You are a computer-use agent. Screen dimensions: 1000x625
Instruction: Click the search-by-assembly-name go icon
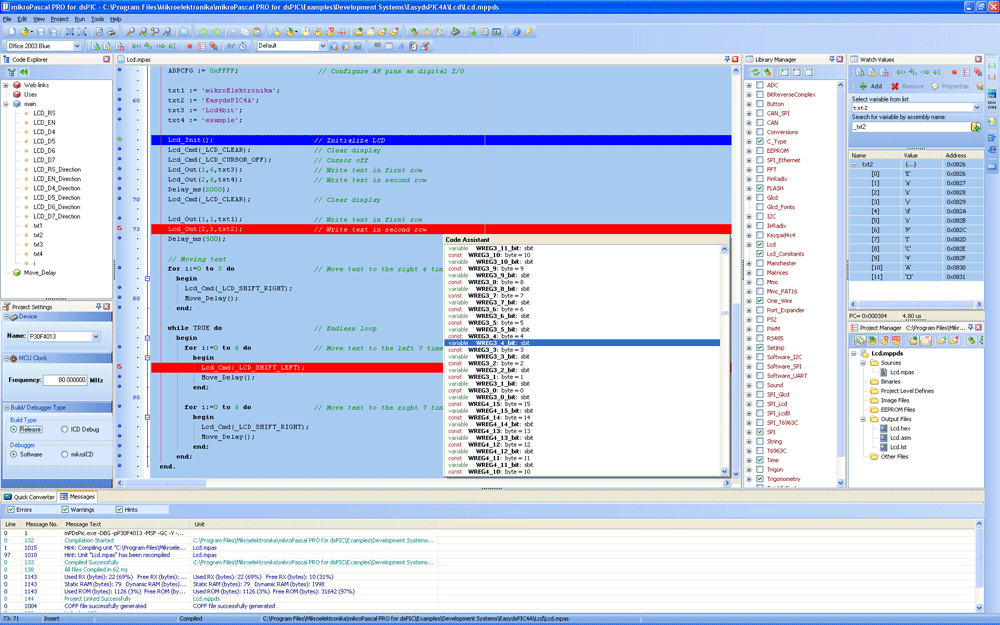(x=976, y=127)
